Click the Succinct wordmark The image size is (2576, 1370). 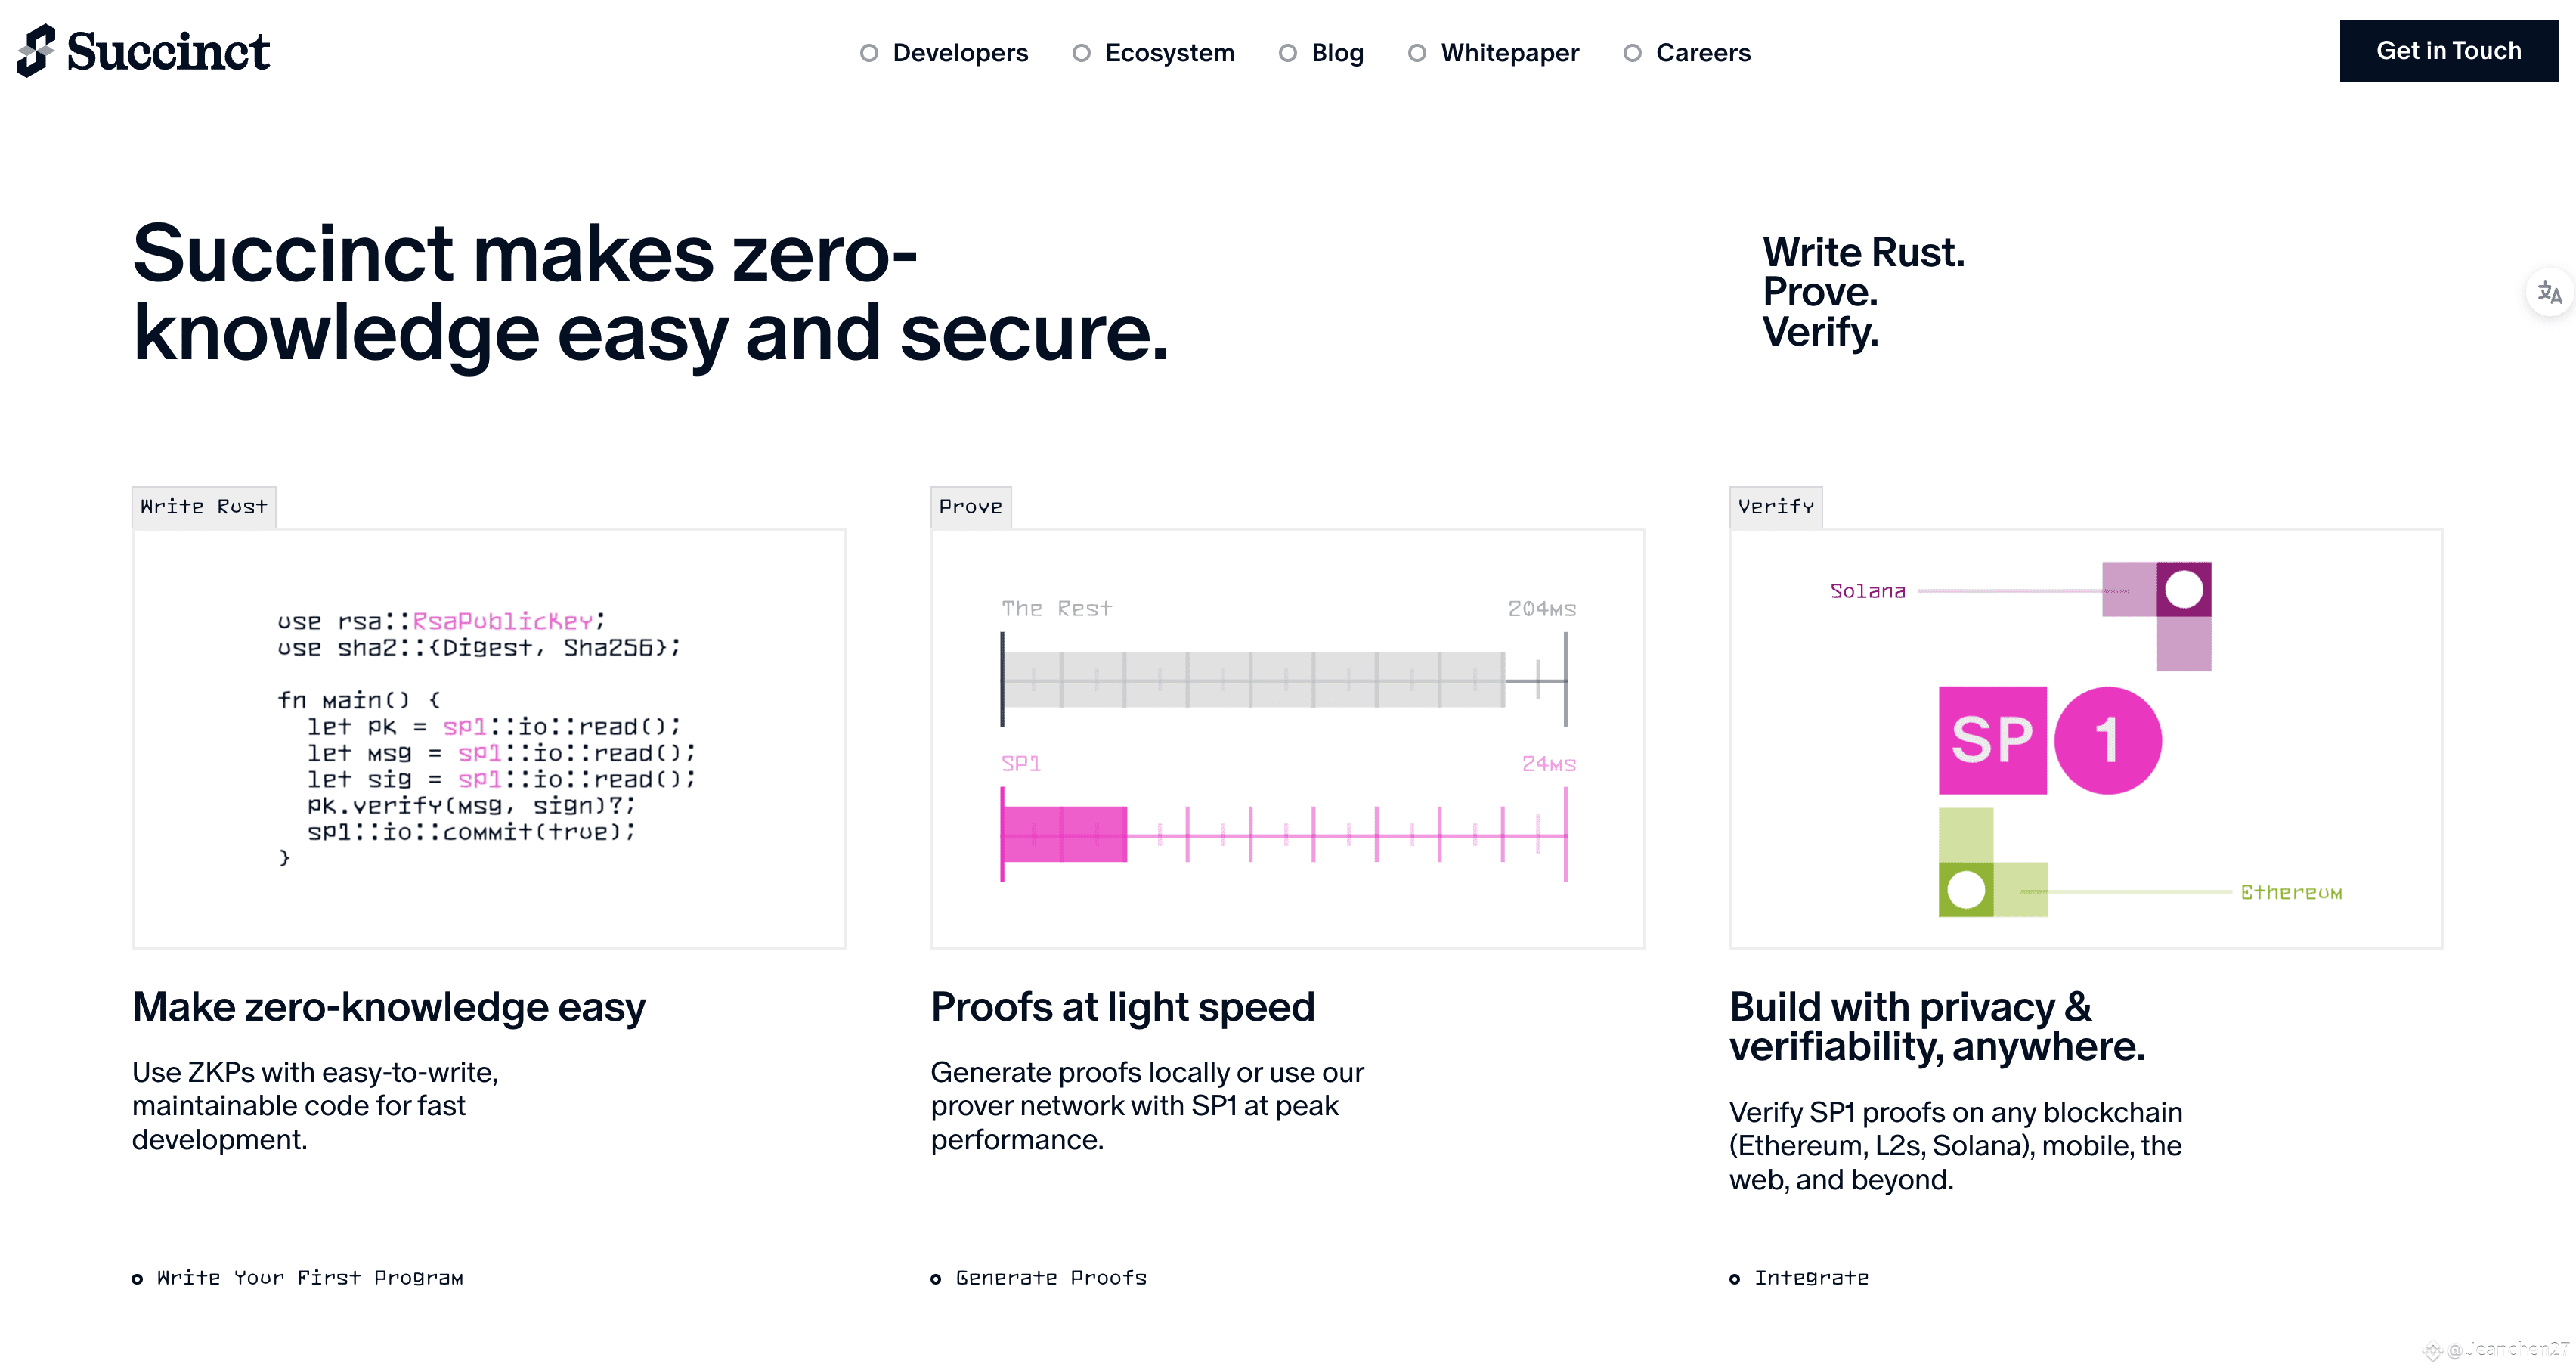click(x=168, y=51)
